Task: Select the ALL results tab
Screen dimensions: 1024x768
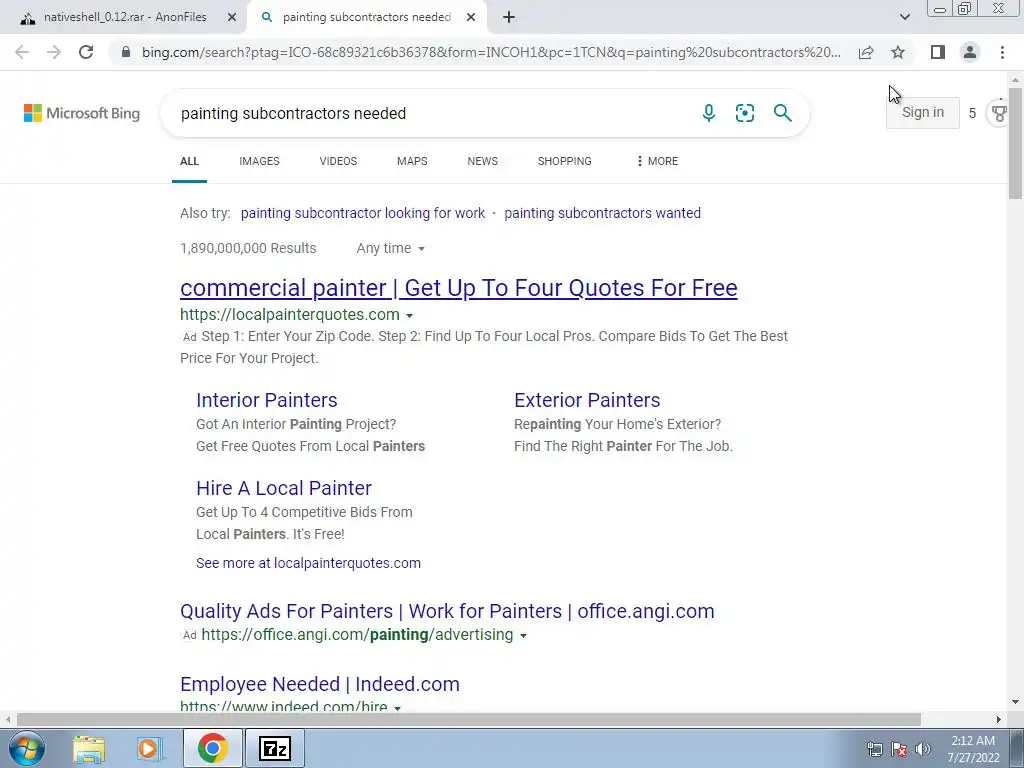Action: (x=189, y=161)
